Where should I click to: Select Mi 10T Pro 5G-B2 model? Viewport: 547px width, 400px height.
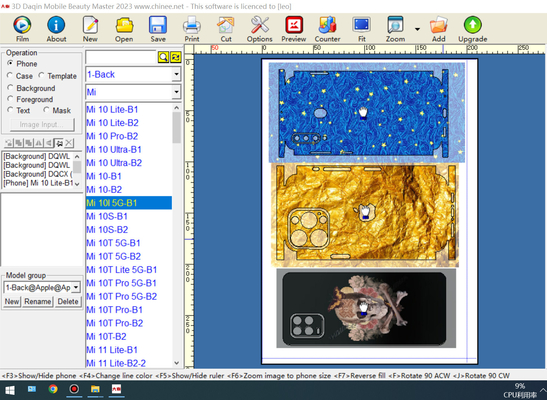(x=129, y=296)
